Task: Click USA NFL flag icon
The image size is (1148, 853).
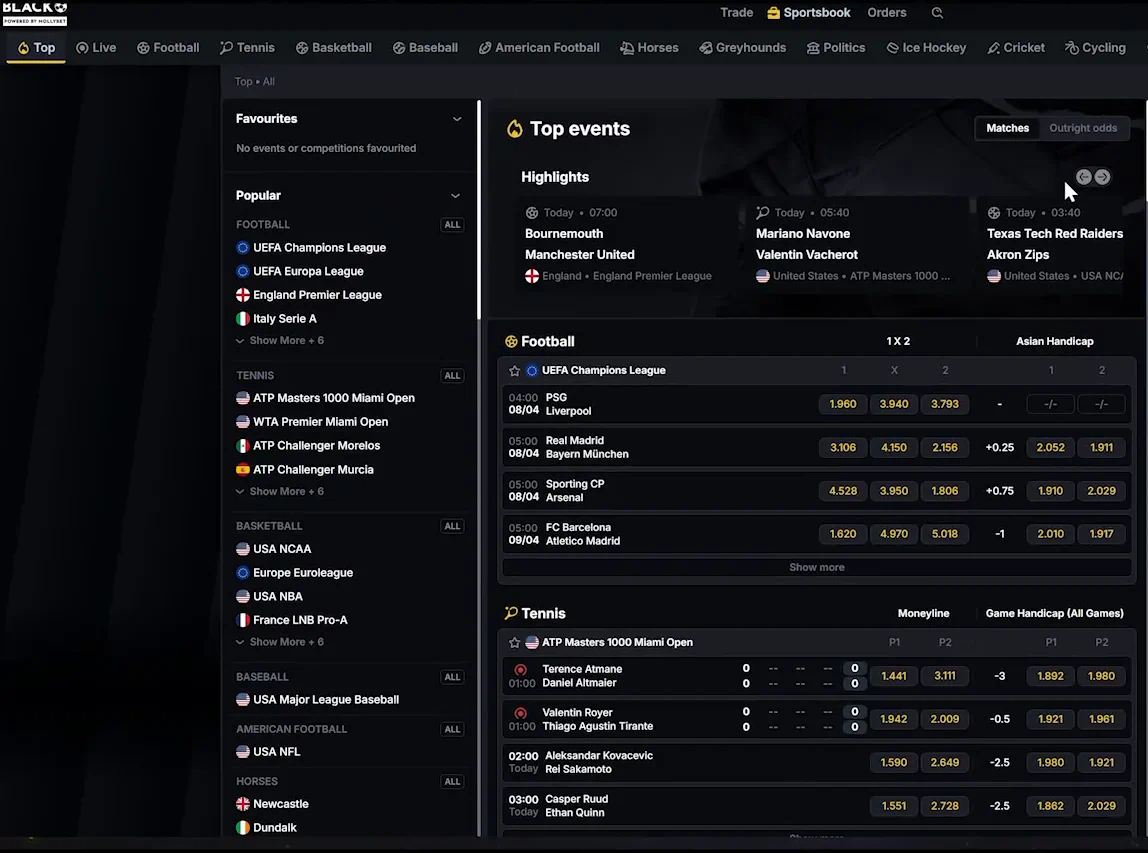Action: coord(242,751)
